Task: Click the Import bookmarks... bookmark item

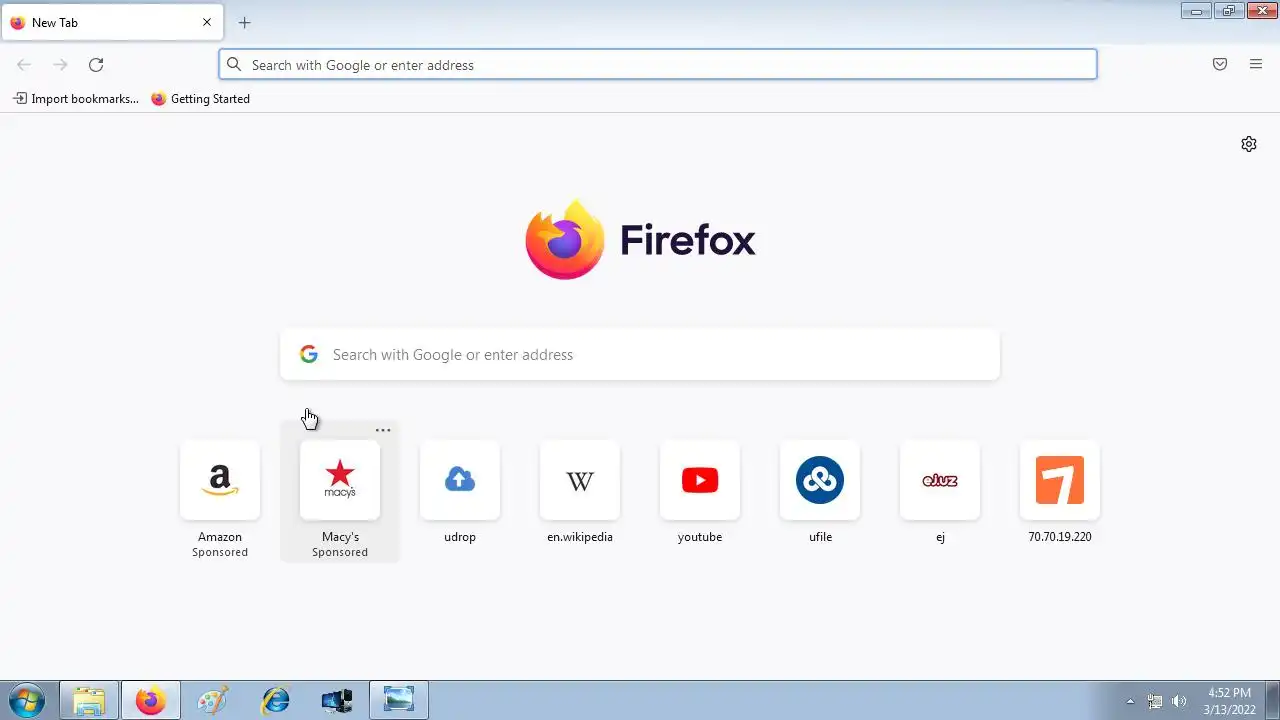Action: click(x=76, y=99)
